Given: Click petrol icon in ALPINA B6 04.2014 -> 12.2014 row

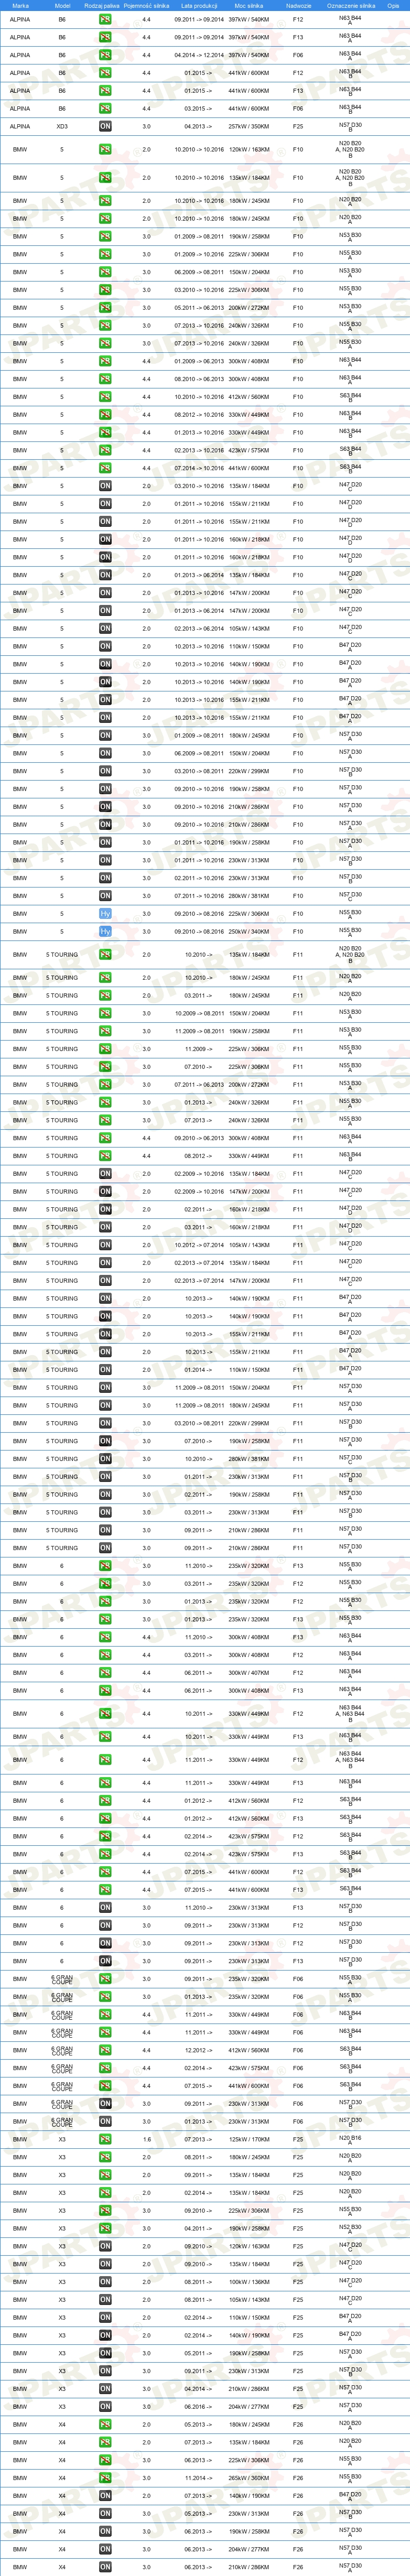Looking at the screenshot, I should (x=105, y=55).
